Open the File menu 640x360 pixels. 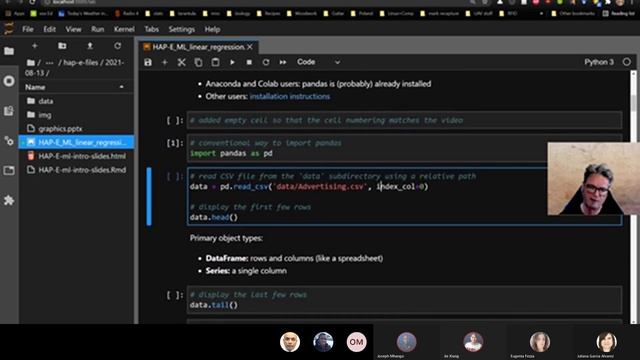(28, 29)
